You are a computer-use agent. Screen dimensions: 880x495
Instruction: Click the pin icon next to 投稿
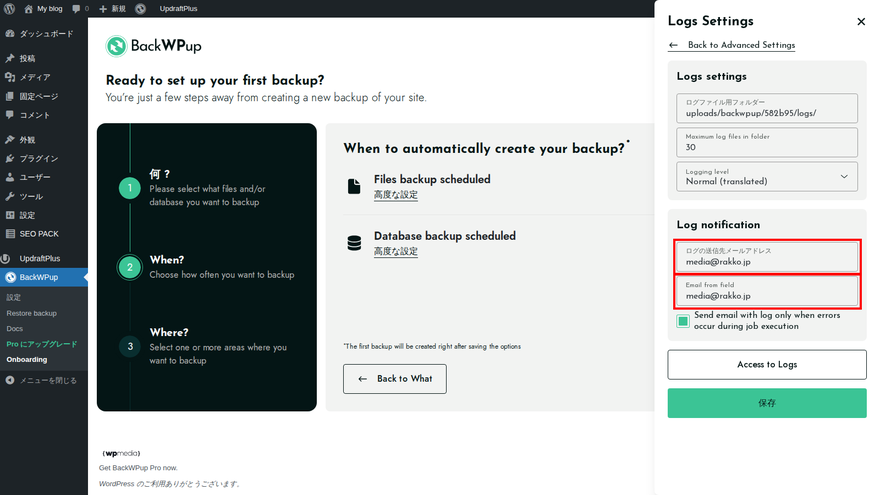coord(10,58)
